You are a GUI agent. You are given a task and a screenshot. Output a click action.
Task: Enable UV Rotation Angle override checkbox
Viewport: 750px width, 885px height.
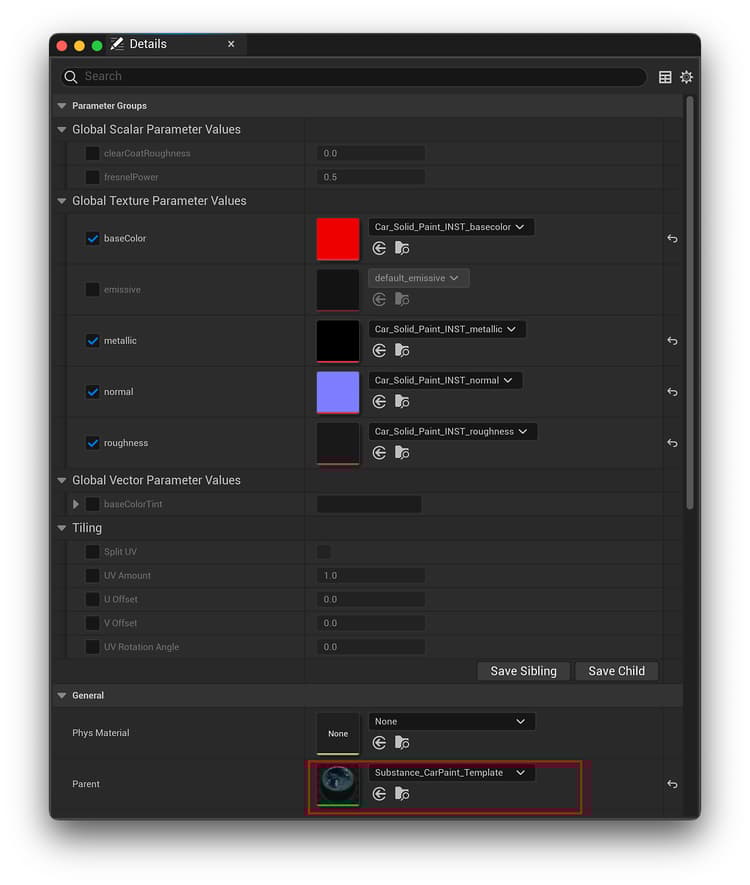pos(92,647)
